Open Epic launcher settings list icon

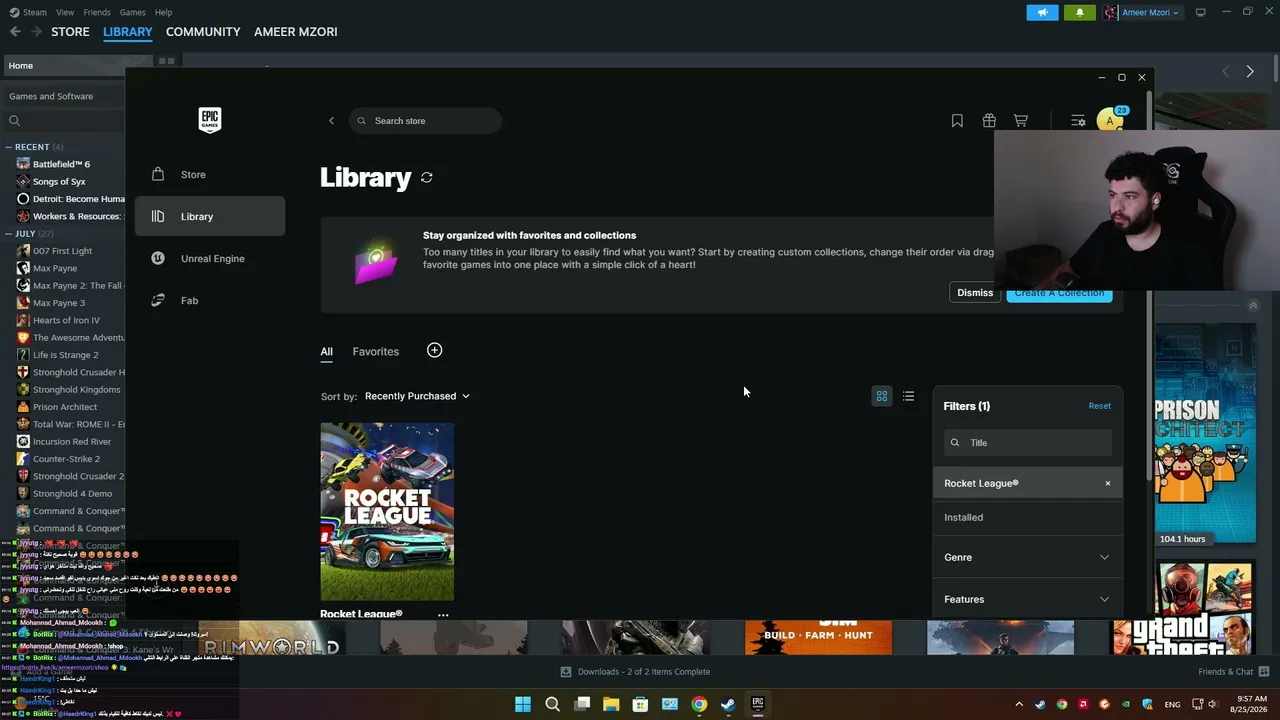pyautogui.click(x=1078, y=121)
